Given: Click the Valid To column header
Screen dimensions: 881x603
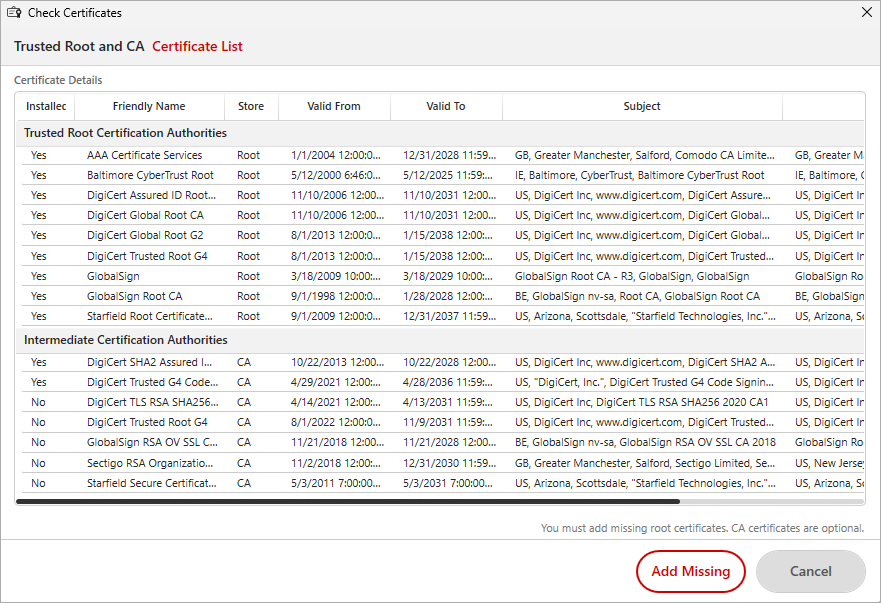Looking at the screenshot, I should pos(446,106).
